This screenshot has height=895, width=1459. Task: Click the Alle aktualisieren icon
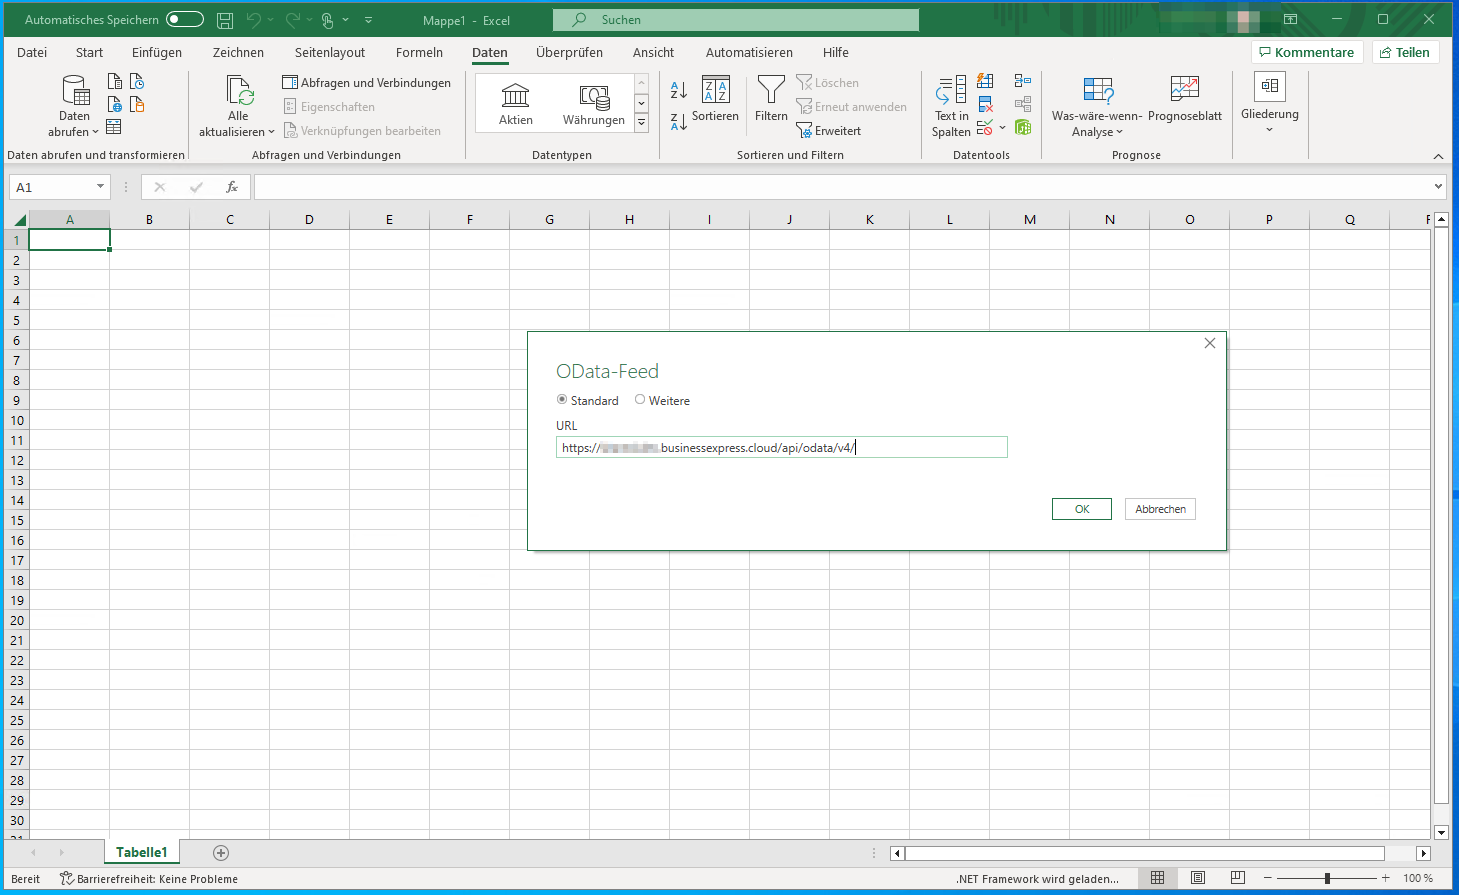[239, 91]
